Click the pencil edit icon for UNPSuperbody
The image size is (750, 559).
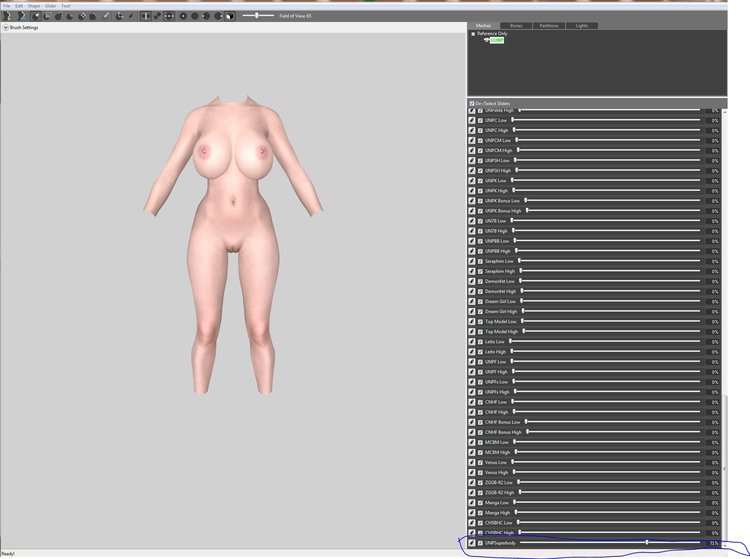click(x=472, y=543)
